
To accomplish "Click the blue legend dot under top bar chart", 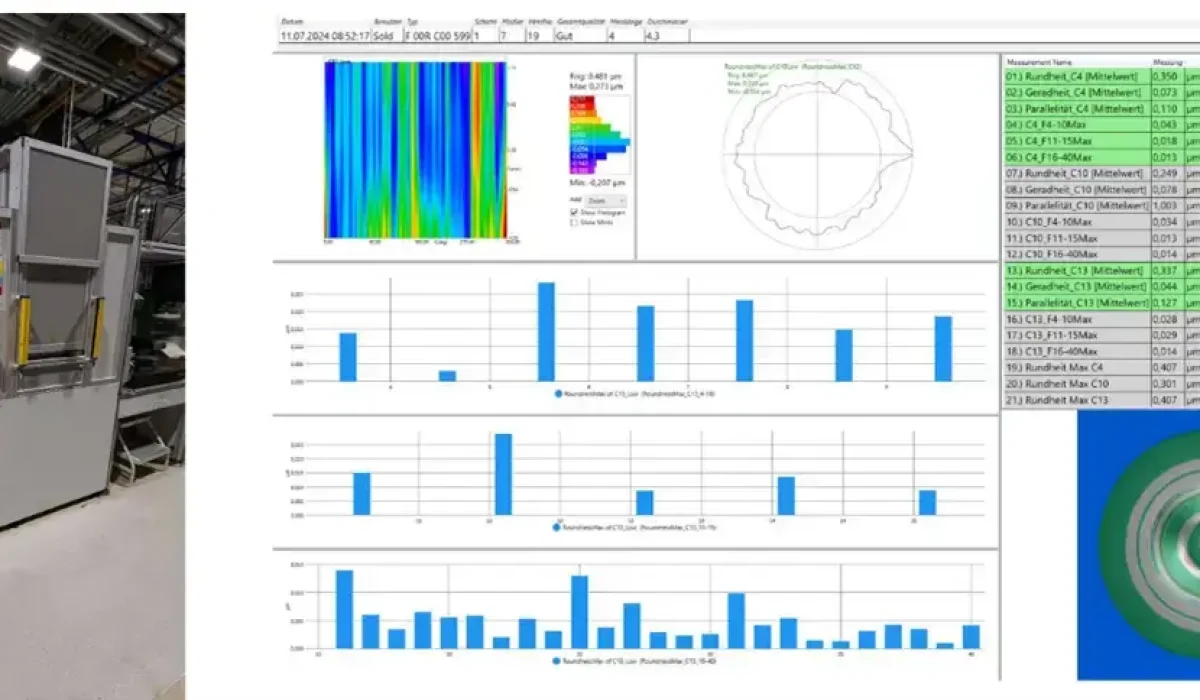I will click(557, 394).
